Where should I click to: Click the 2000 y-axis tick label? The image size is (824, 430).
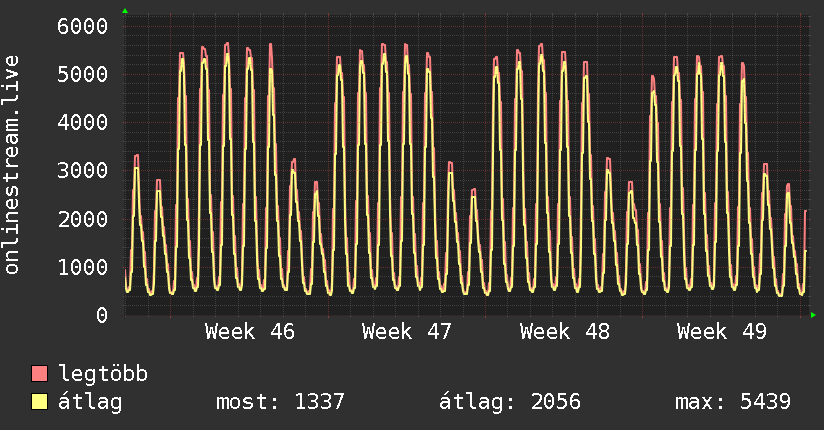pyautogui.click(x=82, y=219)
